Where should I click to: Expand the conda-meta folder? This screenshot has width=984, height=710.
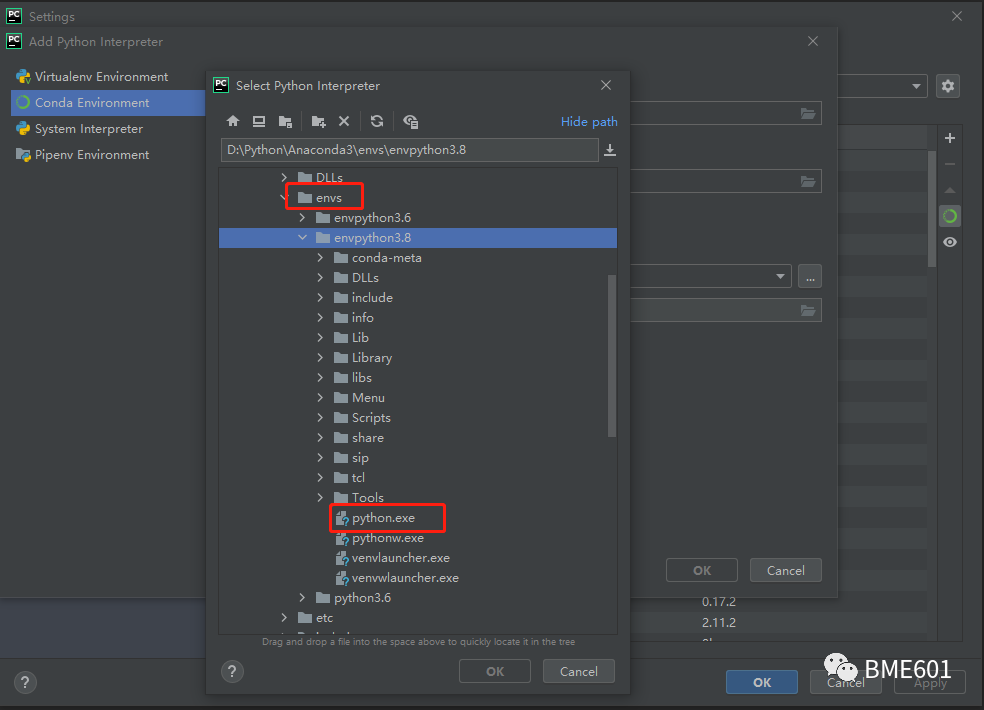[320, 258]
